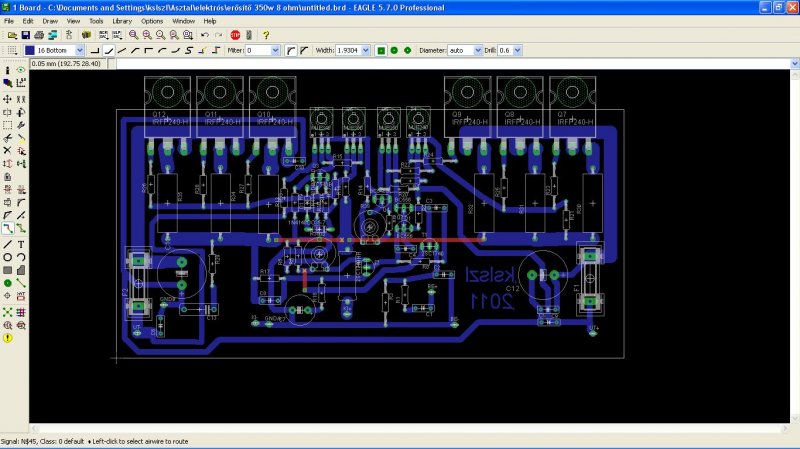Select the straight diagonal wire bend

[121, 50]
